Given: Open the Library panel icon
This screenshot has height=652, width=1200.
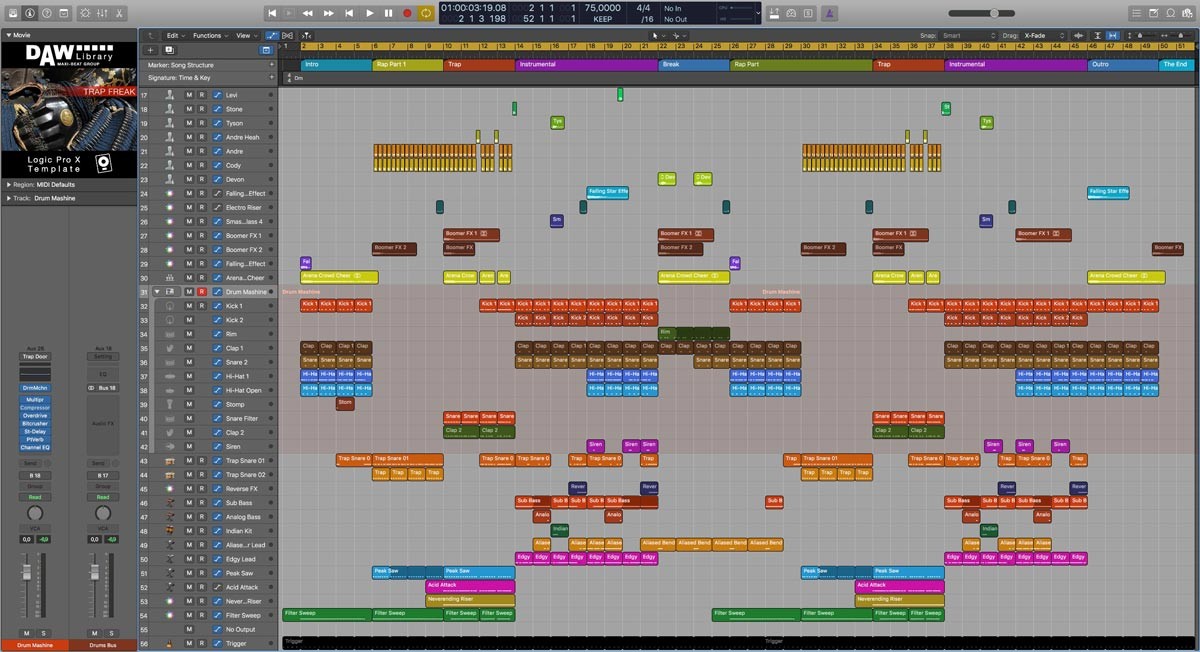Looking at the screenshot, I should [x=14, y=14].
